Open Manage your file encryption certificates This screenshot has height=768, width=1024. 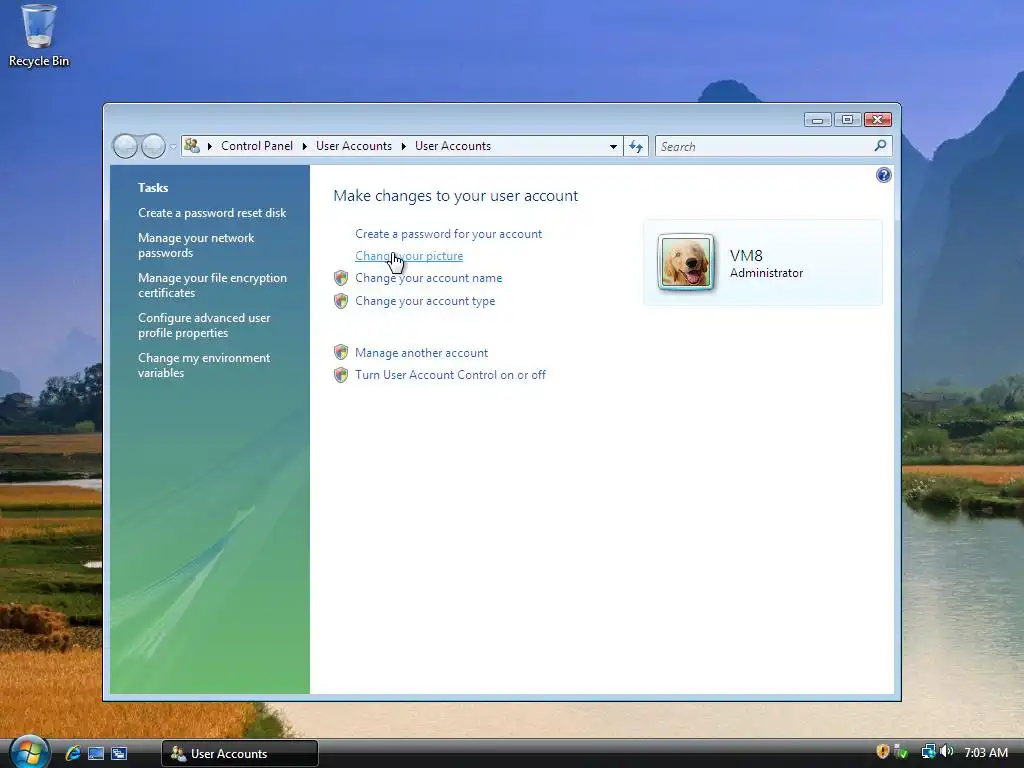point(212,285)
